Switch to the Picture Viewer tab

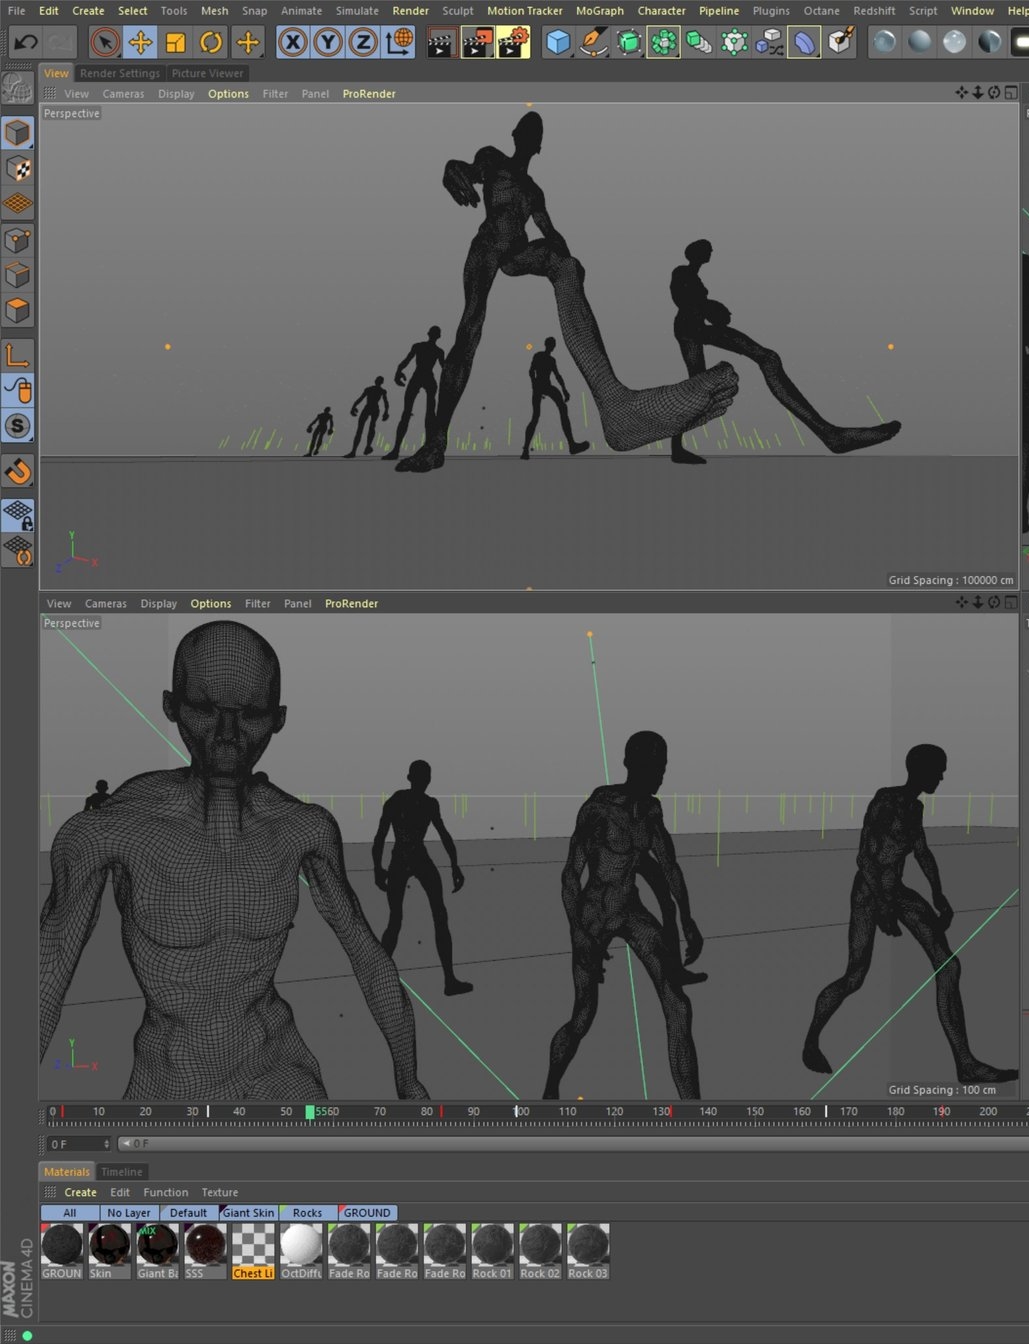pos(207,73)
